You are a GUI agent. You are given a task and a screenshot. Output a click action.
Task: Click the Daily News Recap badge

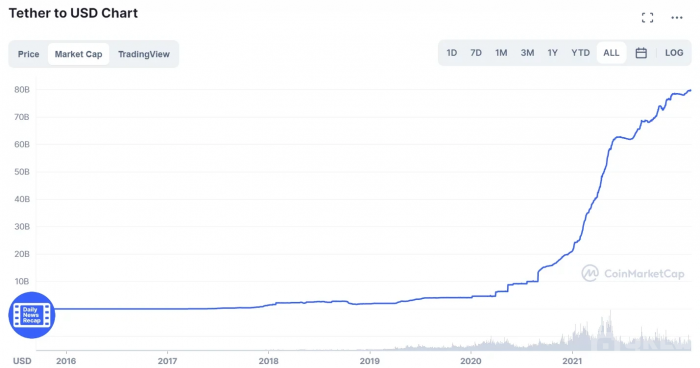pyautogui.click(x=32, y=315)
